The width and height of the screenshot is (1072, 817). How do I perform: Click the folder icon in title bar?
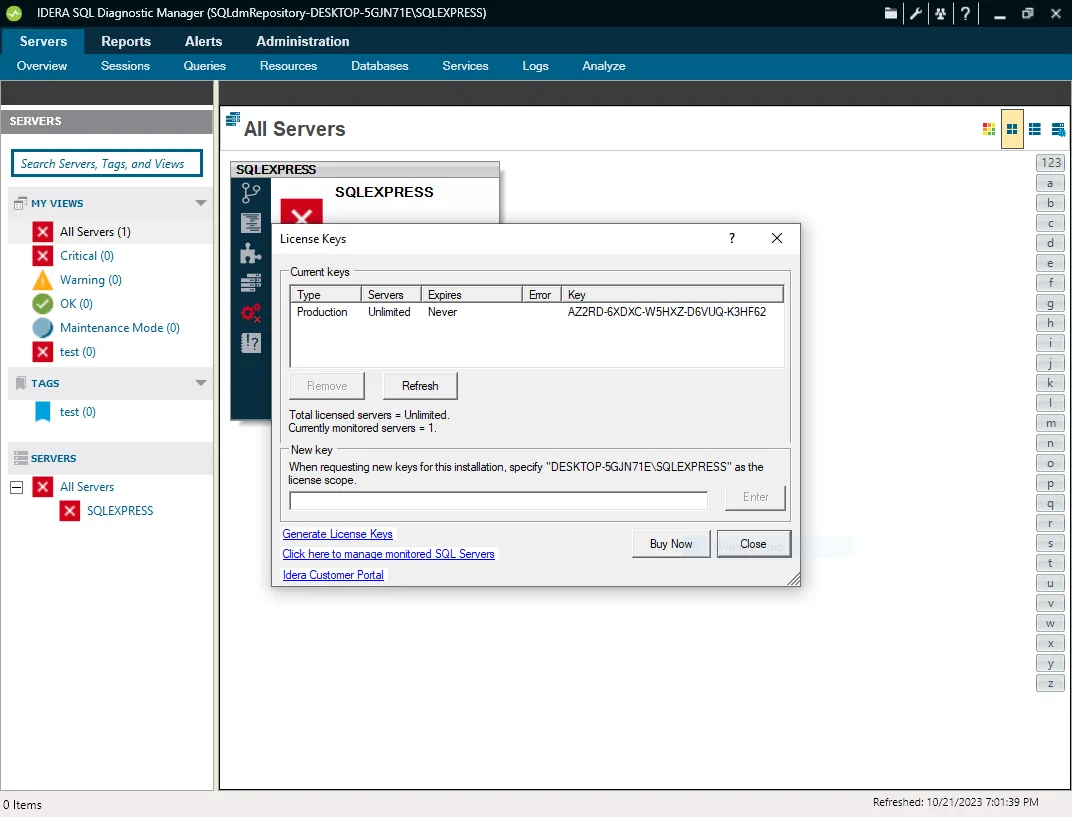[x=890, y=13]
